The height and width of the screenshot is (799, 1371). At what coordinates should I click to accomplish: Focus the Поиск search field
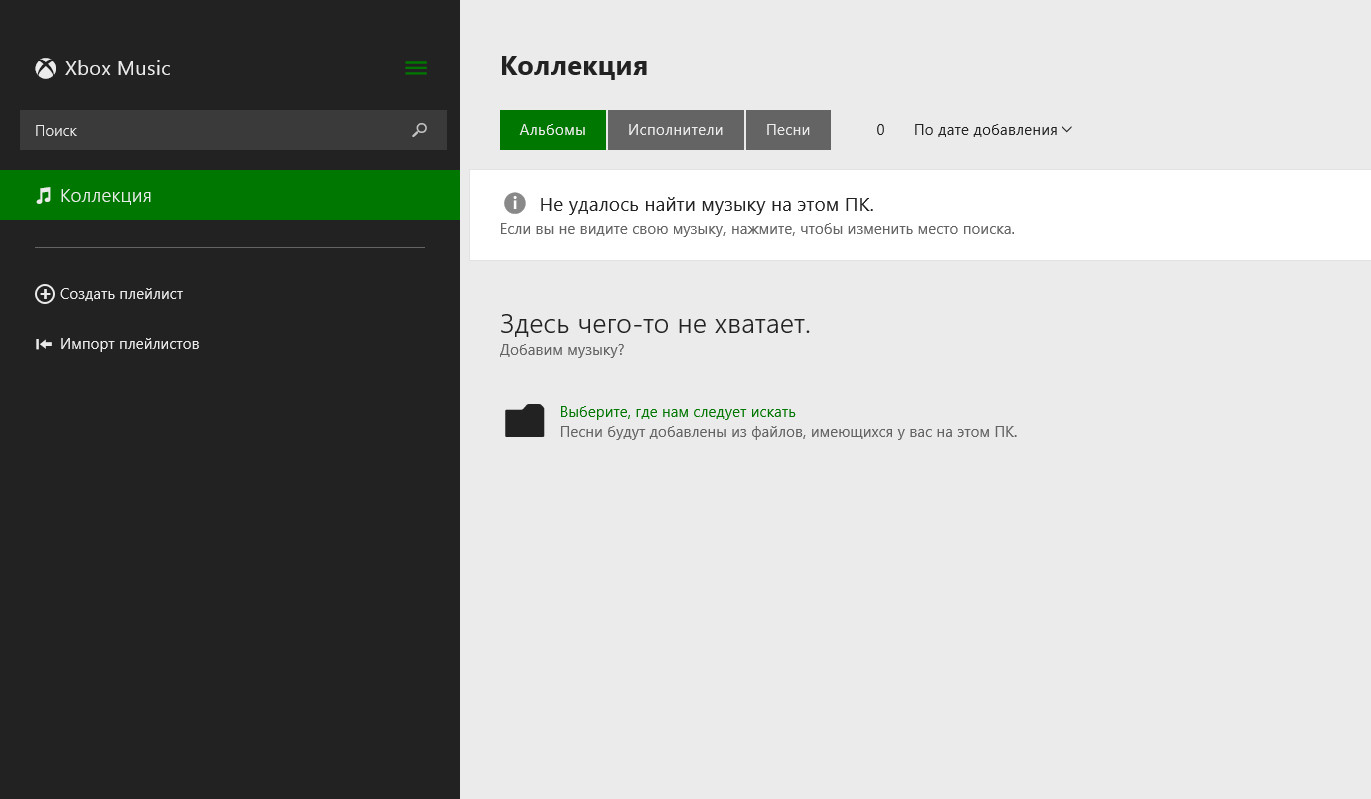coord(210,130)
